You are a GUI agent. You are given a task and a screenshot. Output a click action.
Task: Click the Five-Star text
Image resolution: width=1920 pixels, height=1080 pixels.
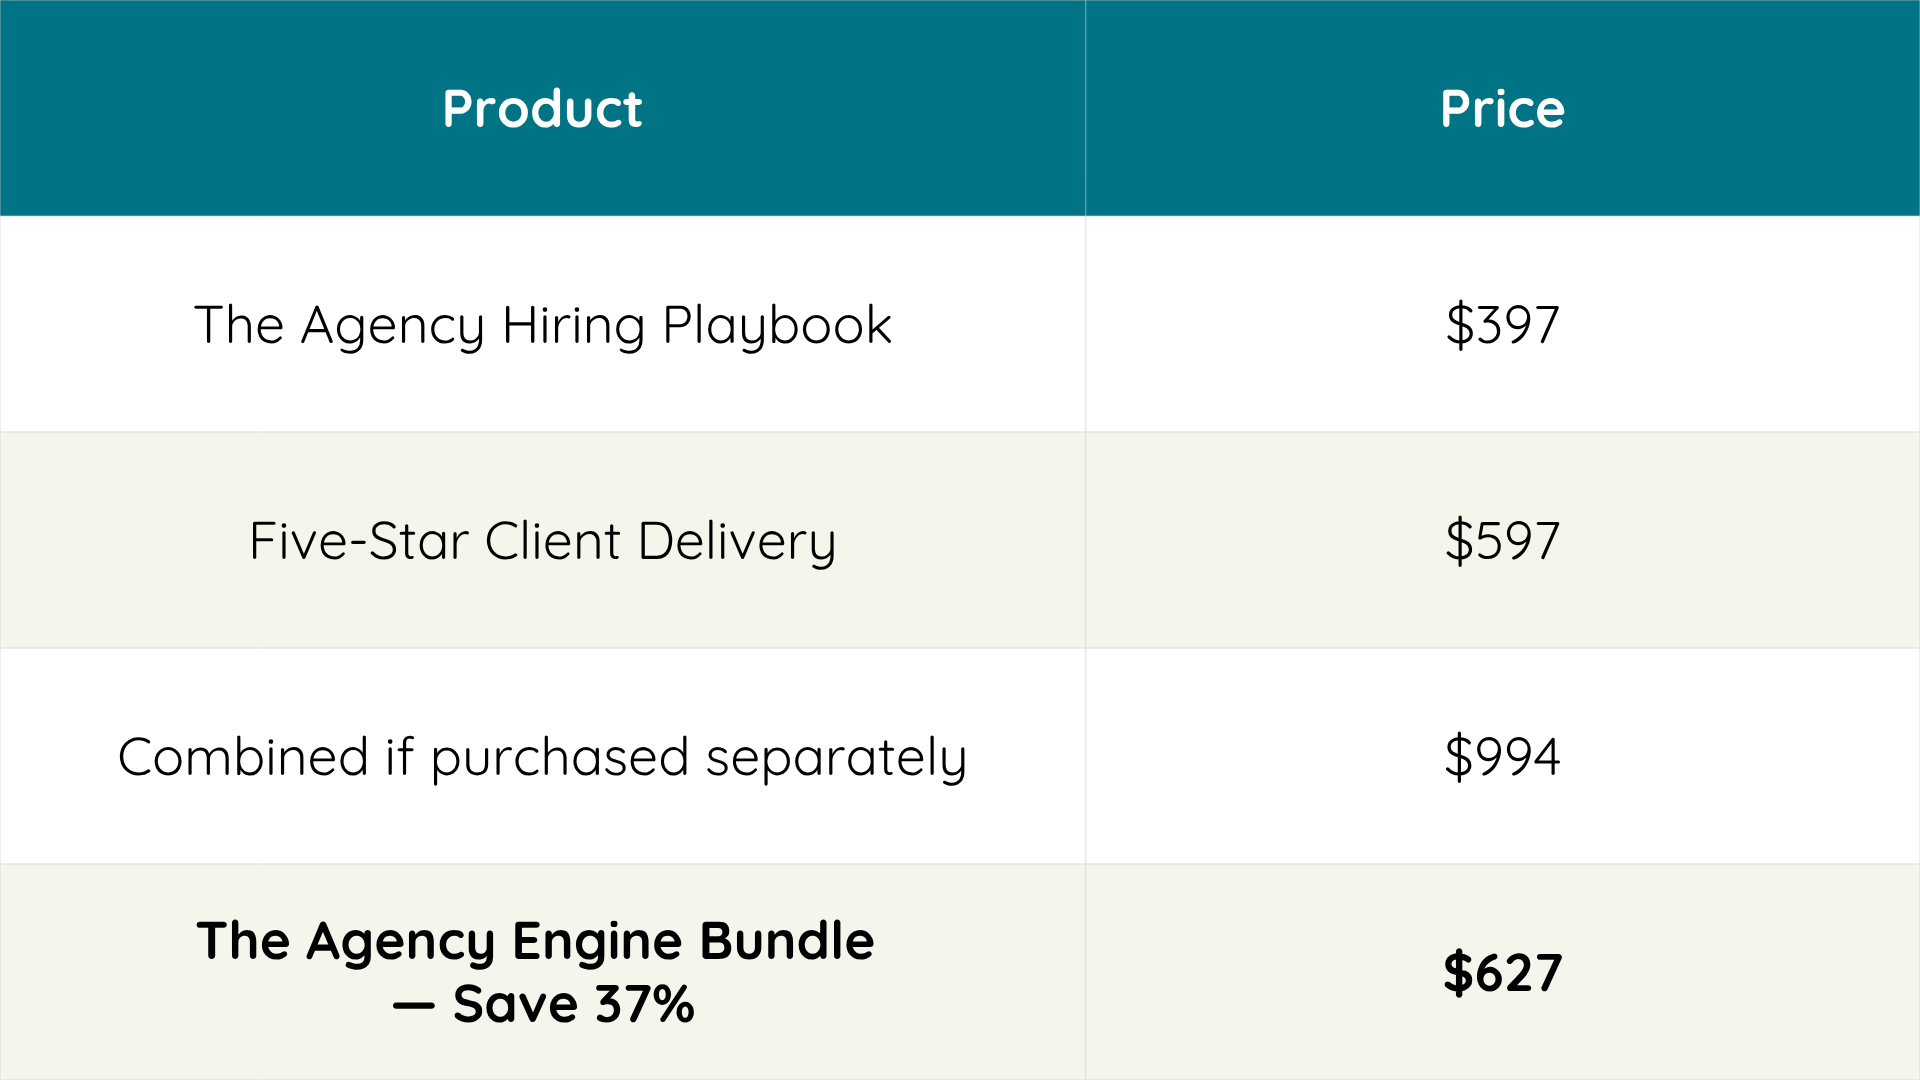pyautogui.click(x=359, y=541)
